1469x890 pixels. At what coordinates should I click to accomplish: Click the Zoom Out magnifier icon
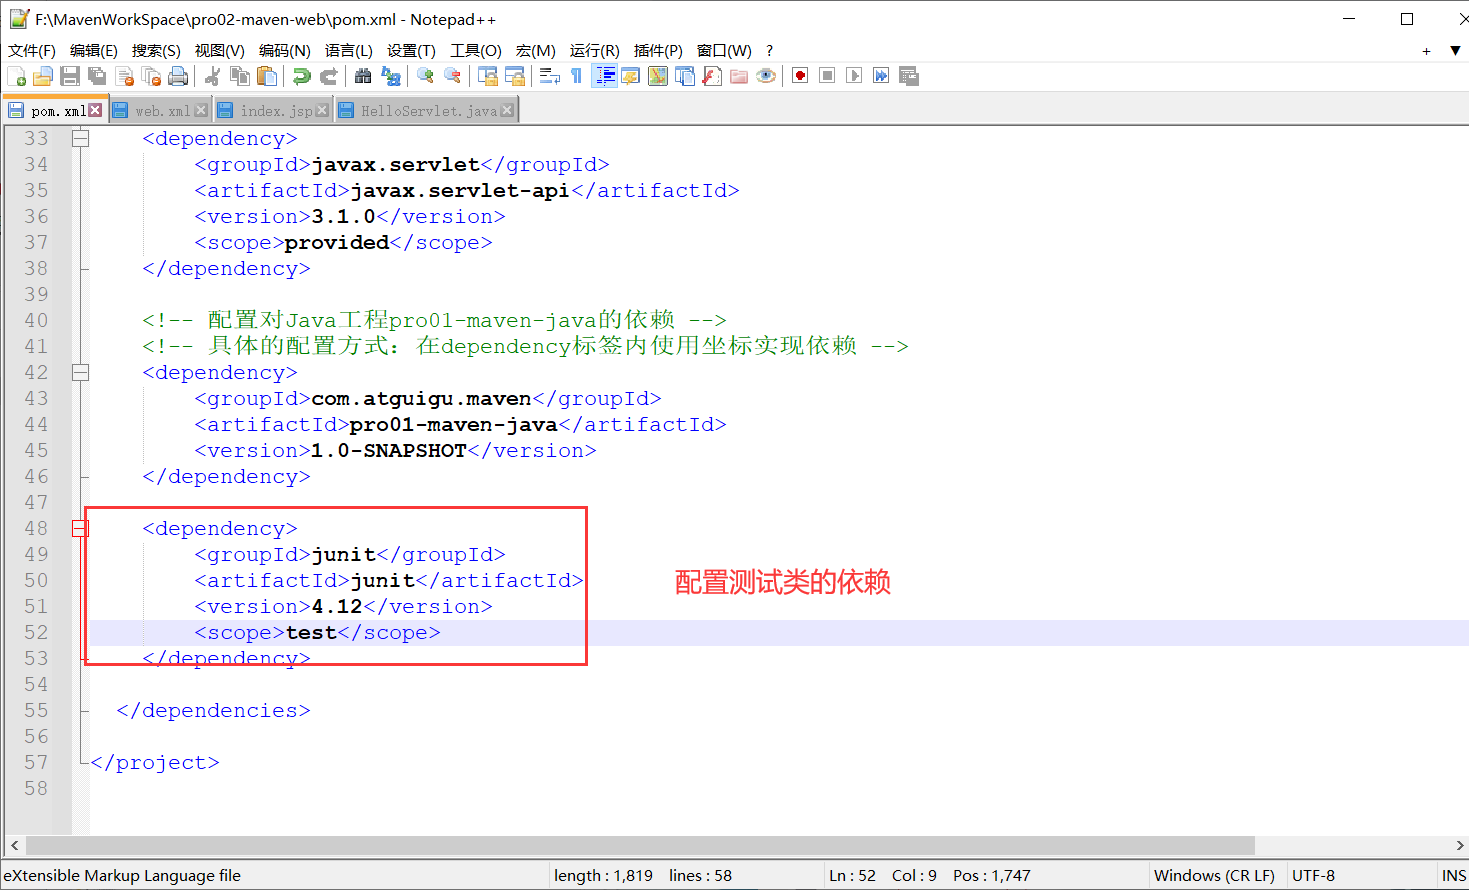[x=452, y=76]
